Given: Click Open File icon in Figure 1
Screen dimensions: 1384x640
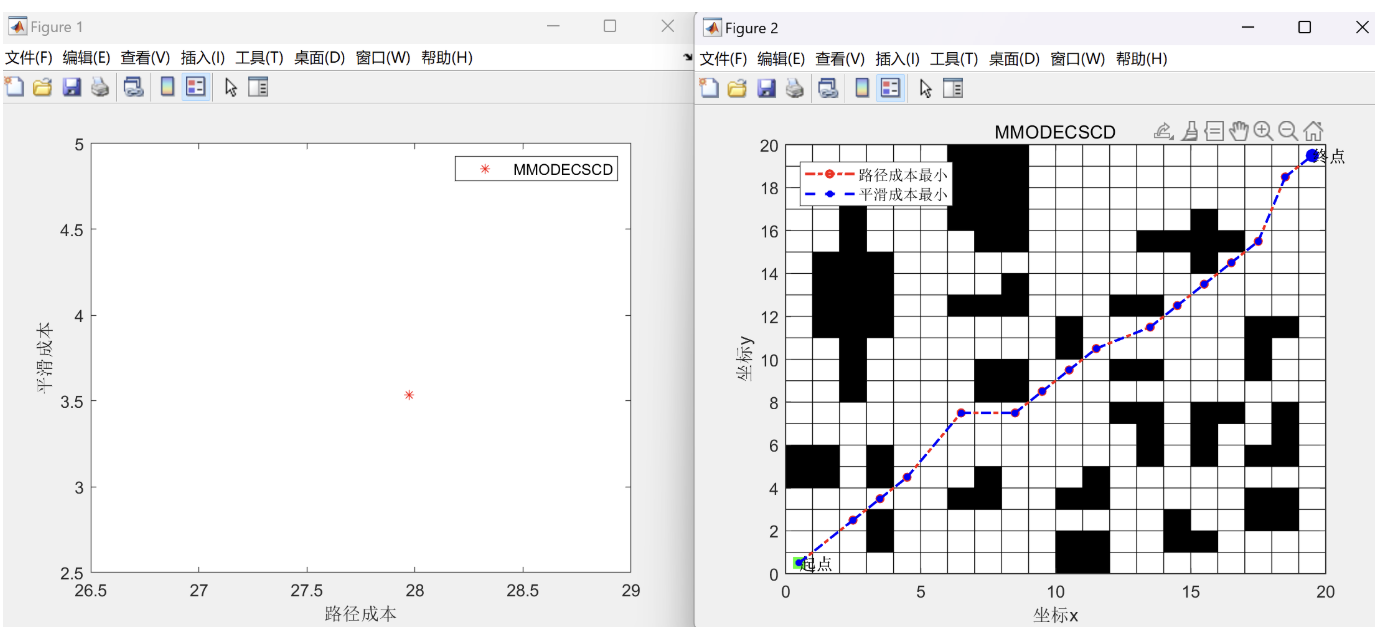Looking at the screenshot, I should (42, 88).
